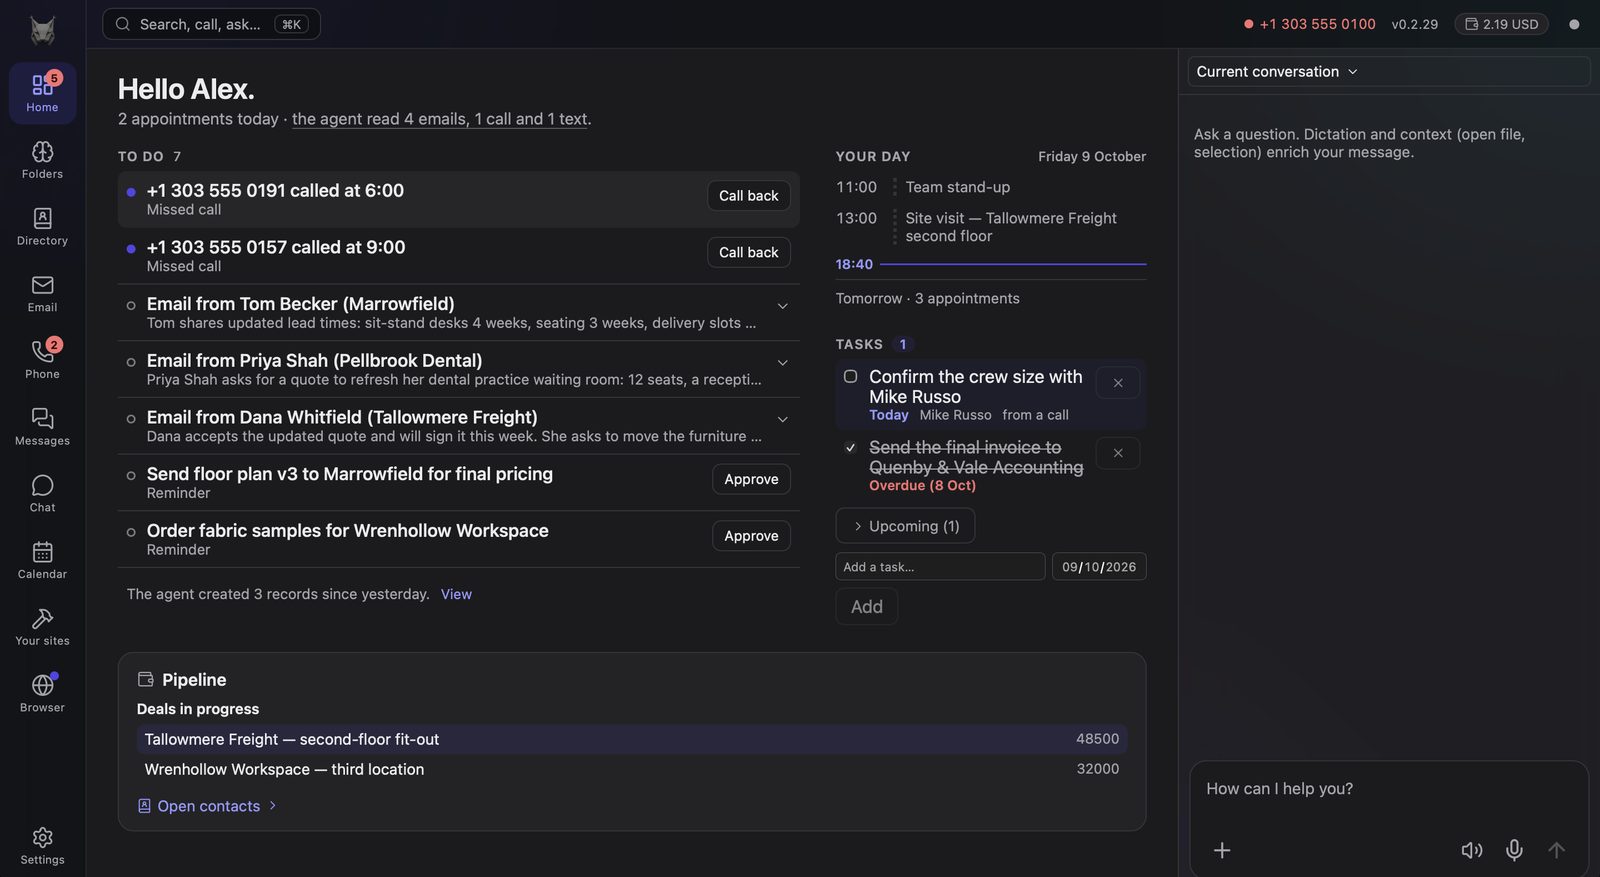Viewport: 1600px width, 877px height.
Task: Click the speaker icon in chat box
Action: 1472,850
